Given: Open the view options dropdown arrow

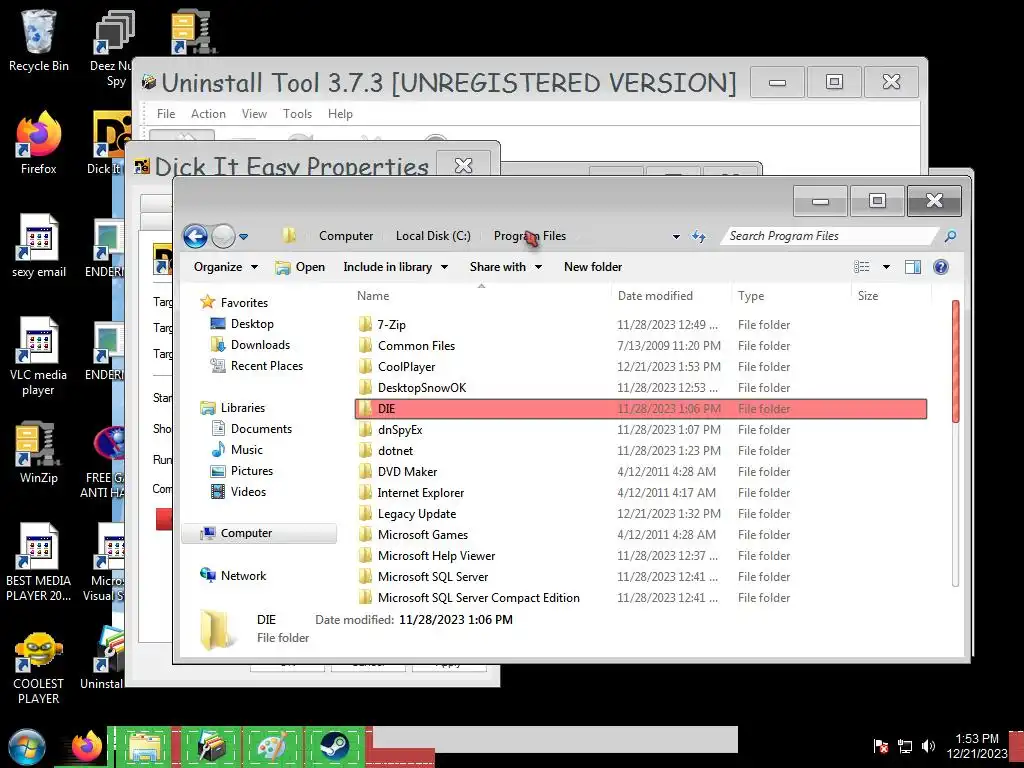Looking at the screenshot, I should click(x=886, y=266).
